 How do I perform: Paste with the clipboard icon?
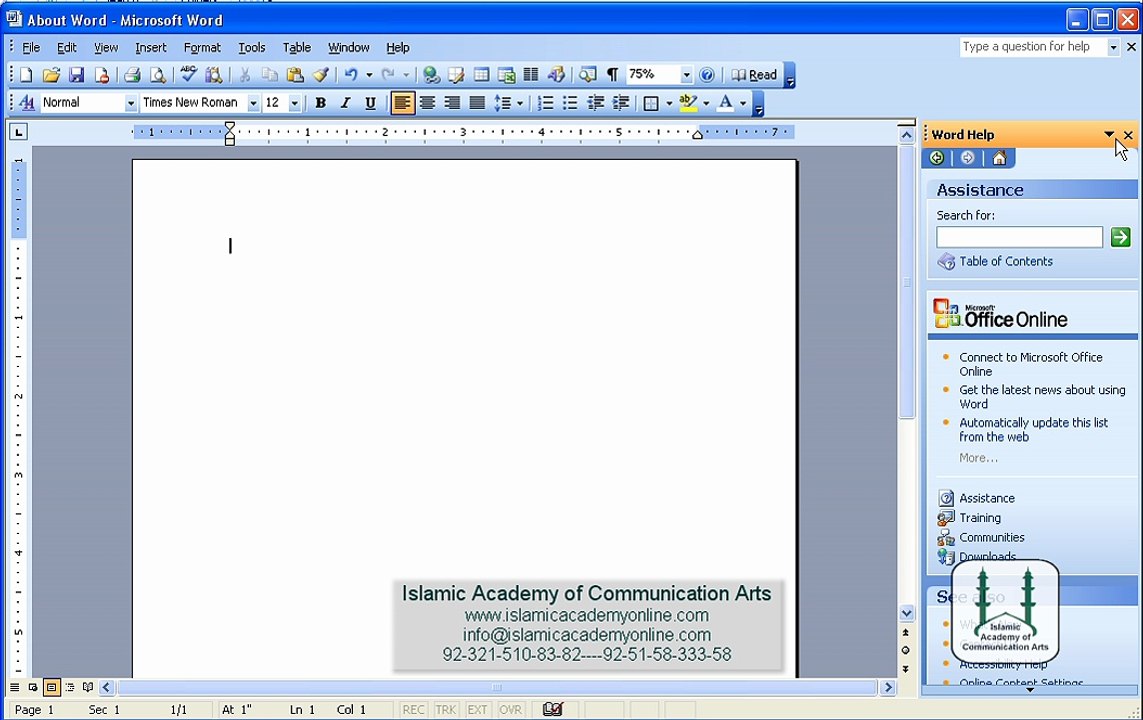(x=294, y=75)
